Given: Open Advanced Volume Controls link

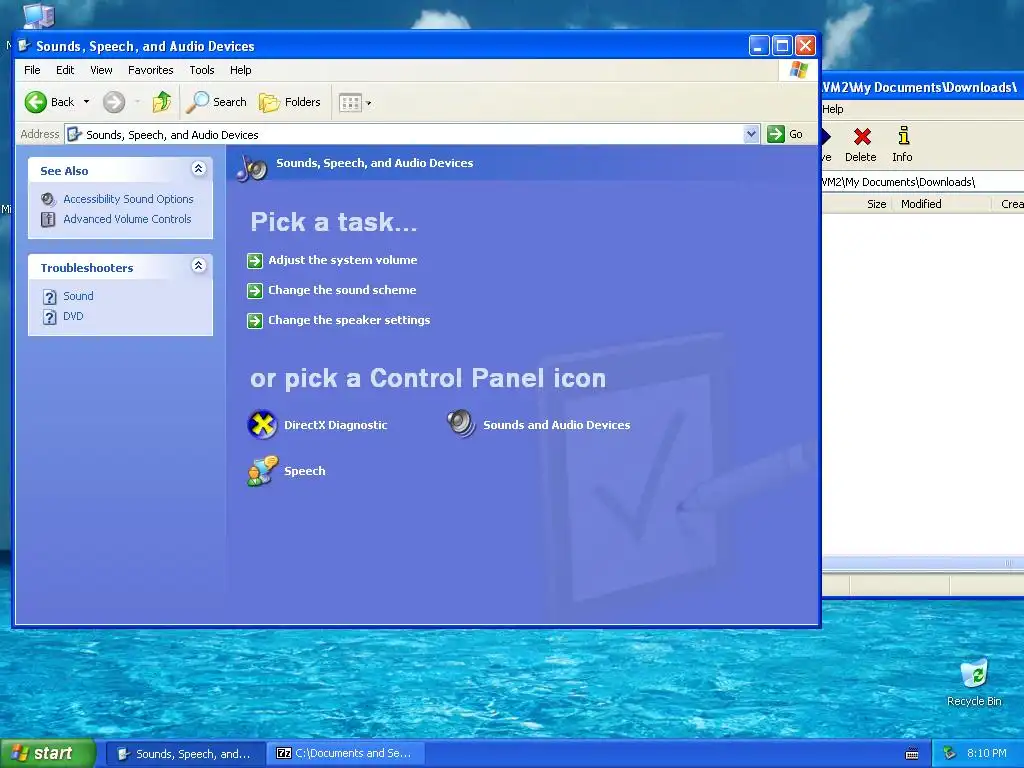Looking at the screenshot, I should pyautogui.click(x=127, y=219).
